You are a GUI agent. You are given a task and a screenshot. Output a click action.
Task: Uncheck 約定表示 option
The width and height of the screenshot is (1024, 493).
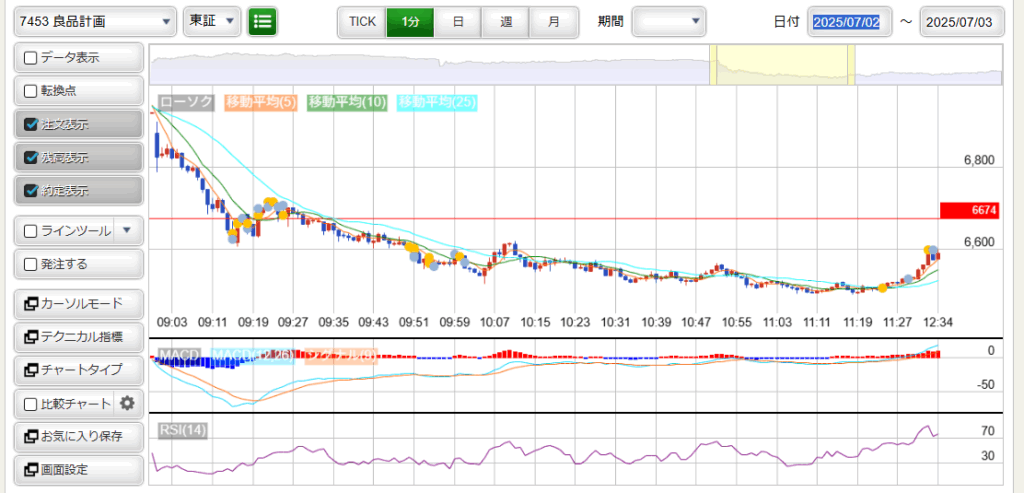[31, 191]
